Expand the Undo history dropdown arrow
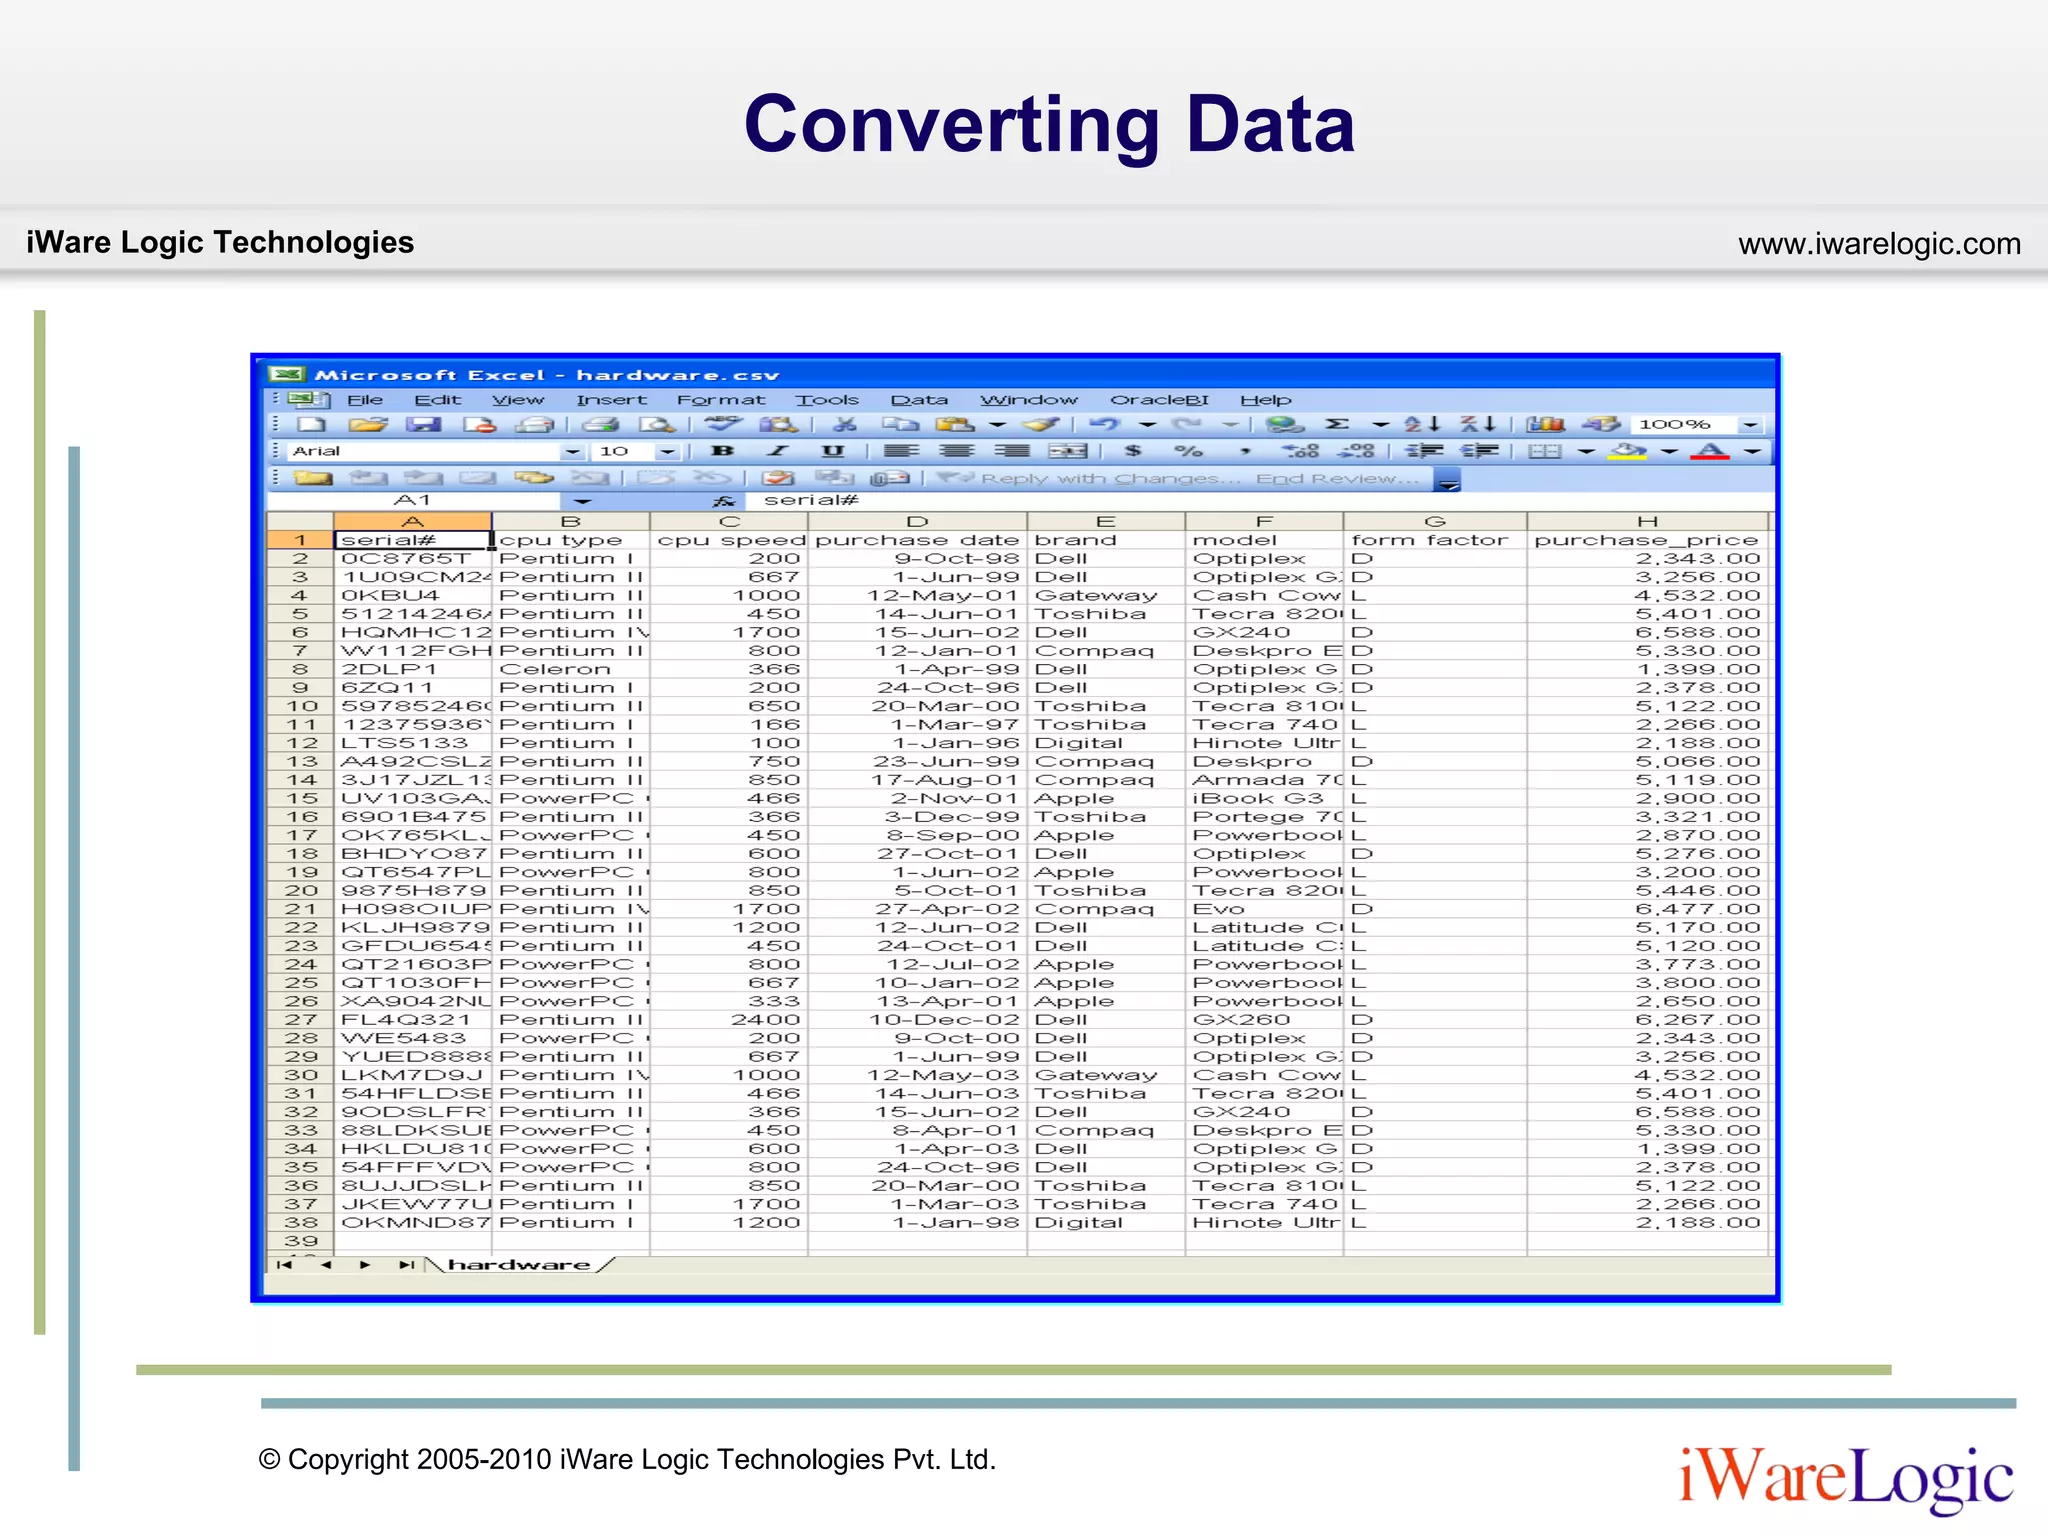The width and height of the screenshot is (2048, 1536). pyautogui.click(x=1148, y=425)
